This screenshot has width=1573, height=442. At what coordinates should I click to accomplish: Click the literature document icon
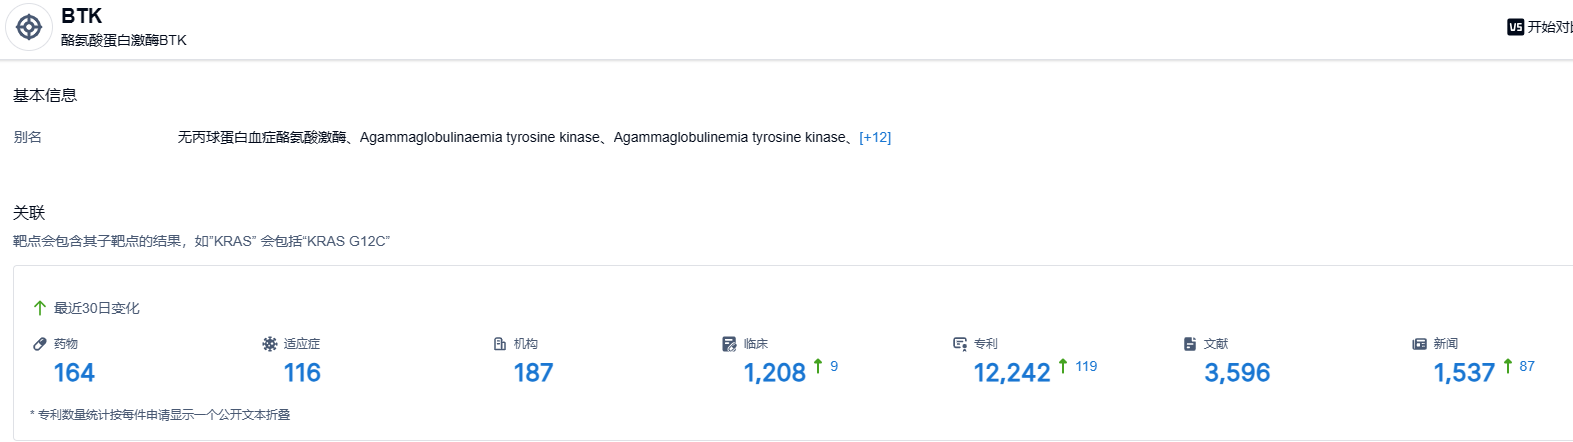1190,344
